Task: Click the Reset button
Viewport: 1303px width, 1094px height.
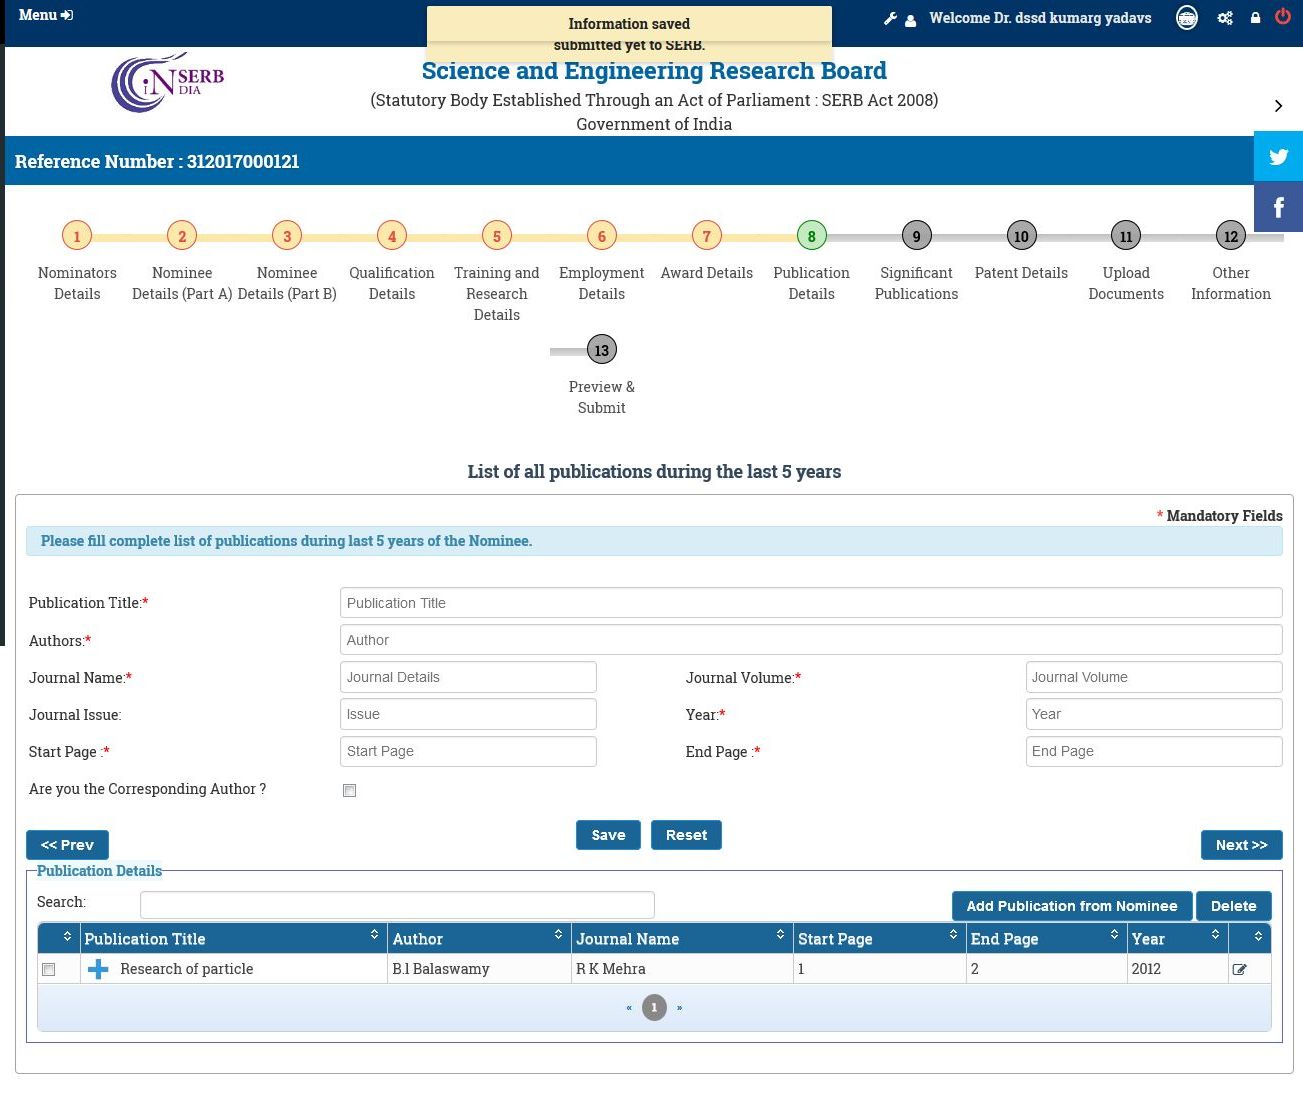Action: (686, 835)
